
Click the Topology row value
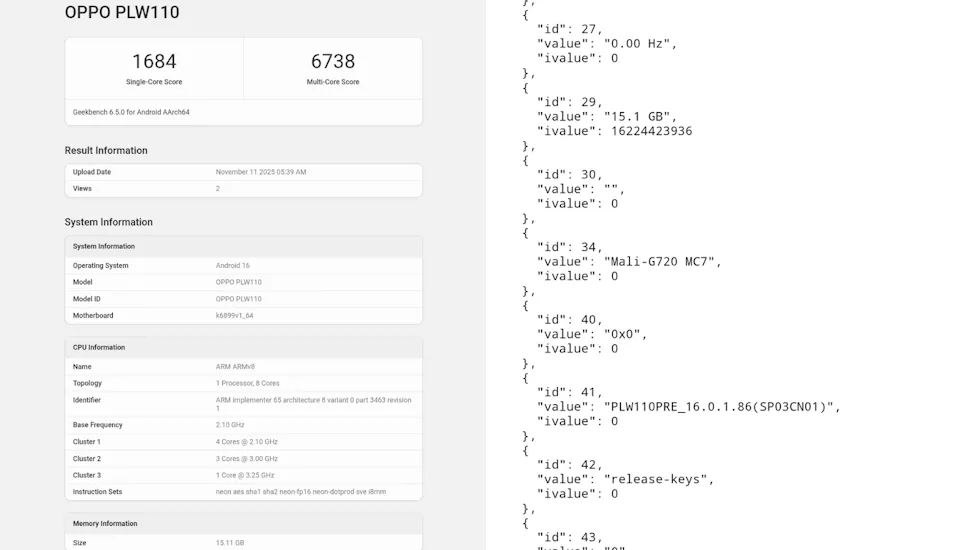pyautogui.click(x=248, y=383)
